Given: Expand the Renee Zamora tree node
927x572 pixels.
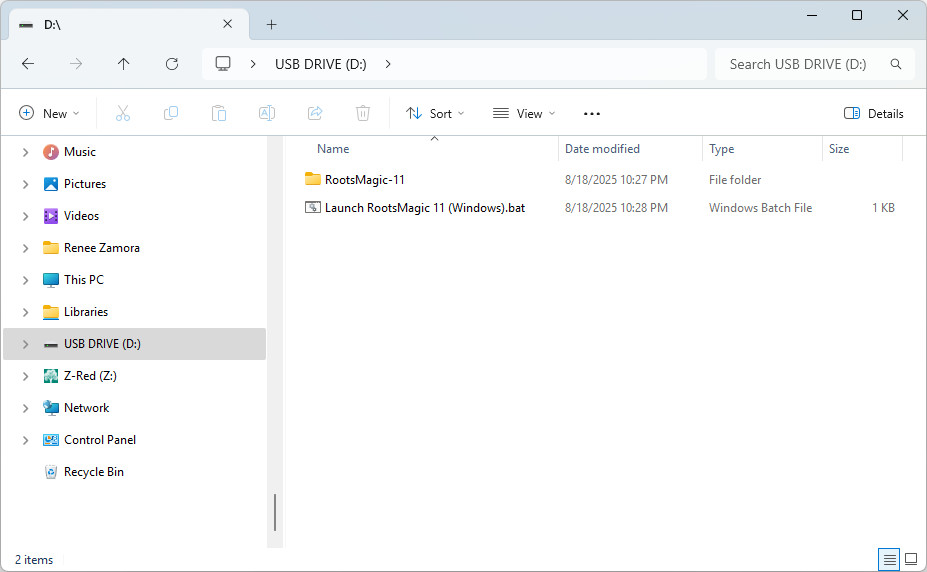Looking at the screenshot, I should [x=25, y=248].
